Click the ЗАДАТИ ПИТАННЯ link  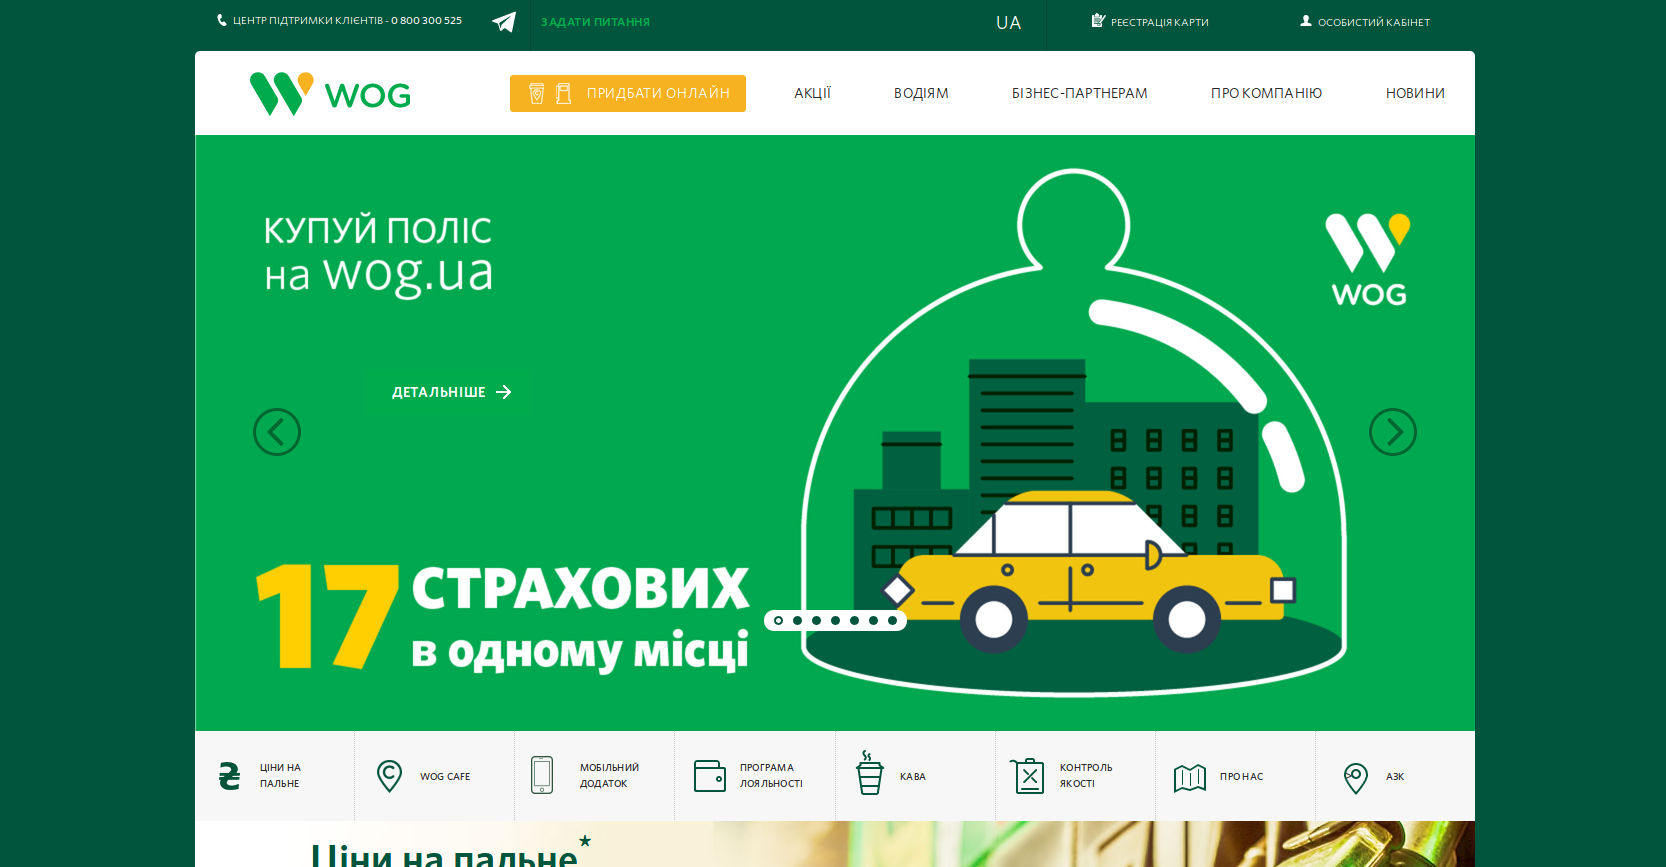pos(596,22)
